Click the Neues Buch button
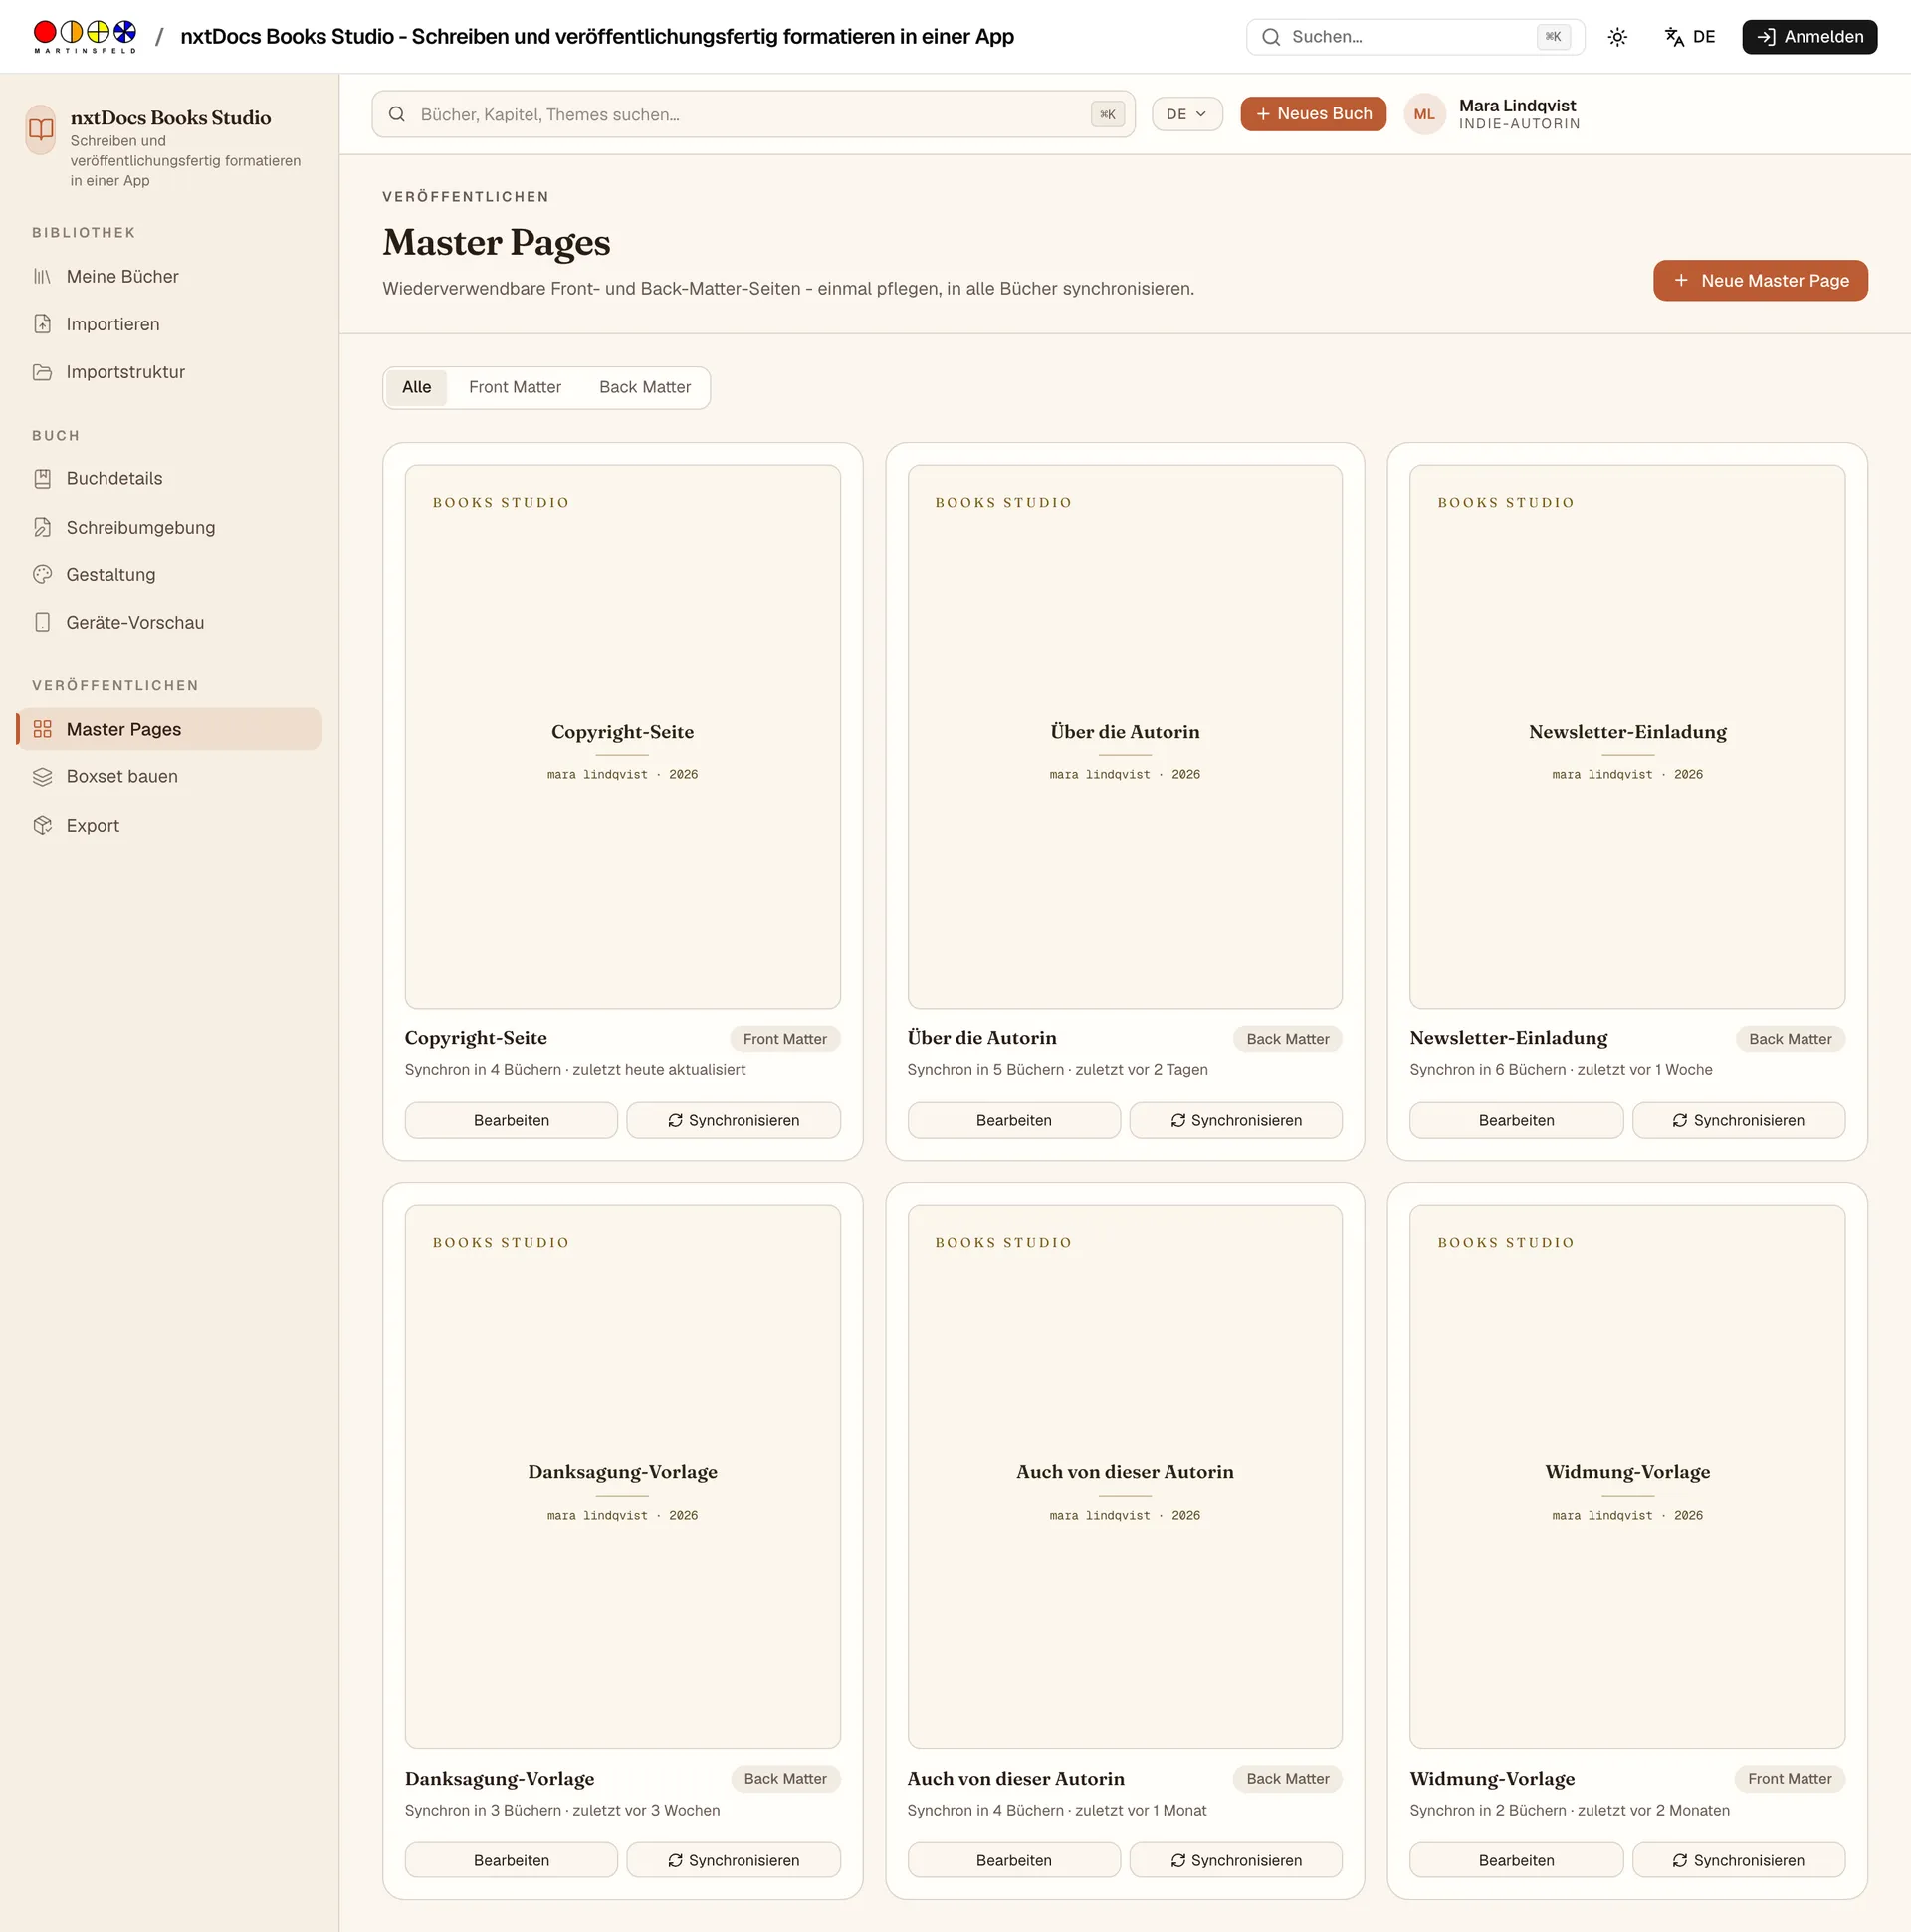 [1313, 114]
